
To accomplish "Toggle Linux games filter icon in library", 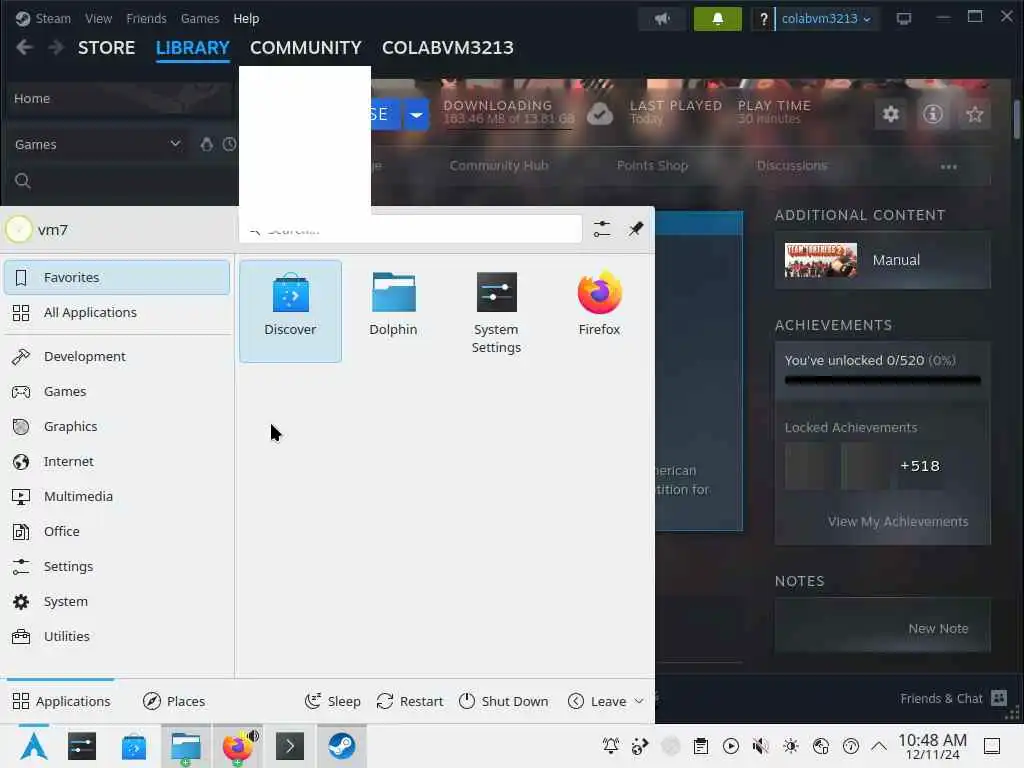I will coord(206,144).
